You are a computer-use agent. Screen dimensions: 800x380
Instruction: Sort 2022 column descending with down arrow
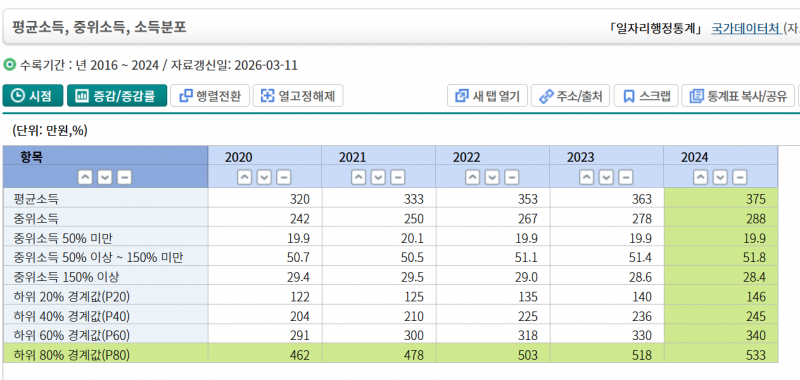point(492,178)
